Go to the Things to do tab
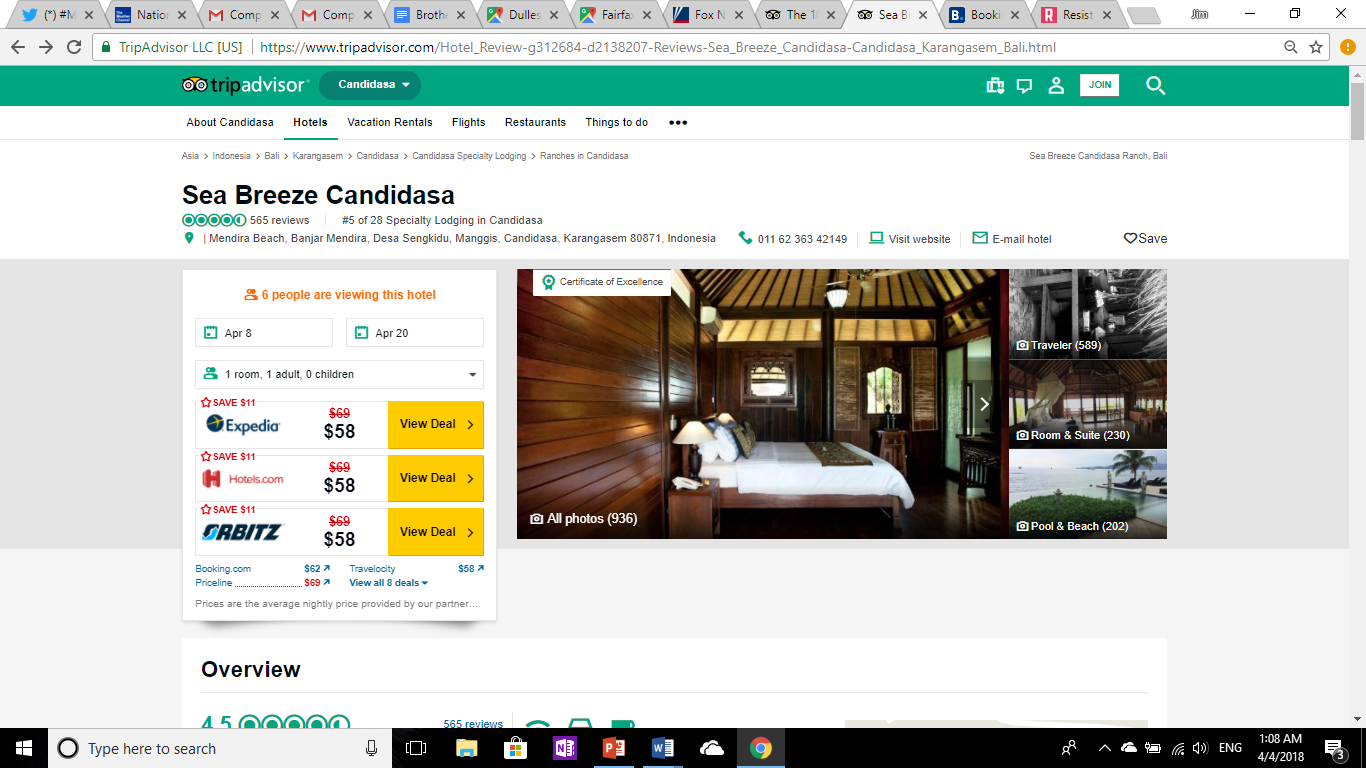This screenshot has width=1366, height=768. (616, 122)
